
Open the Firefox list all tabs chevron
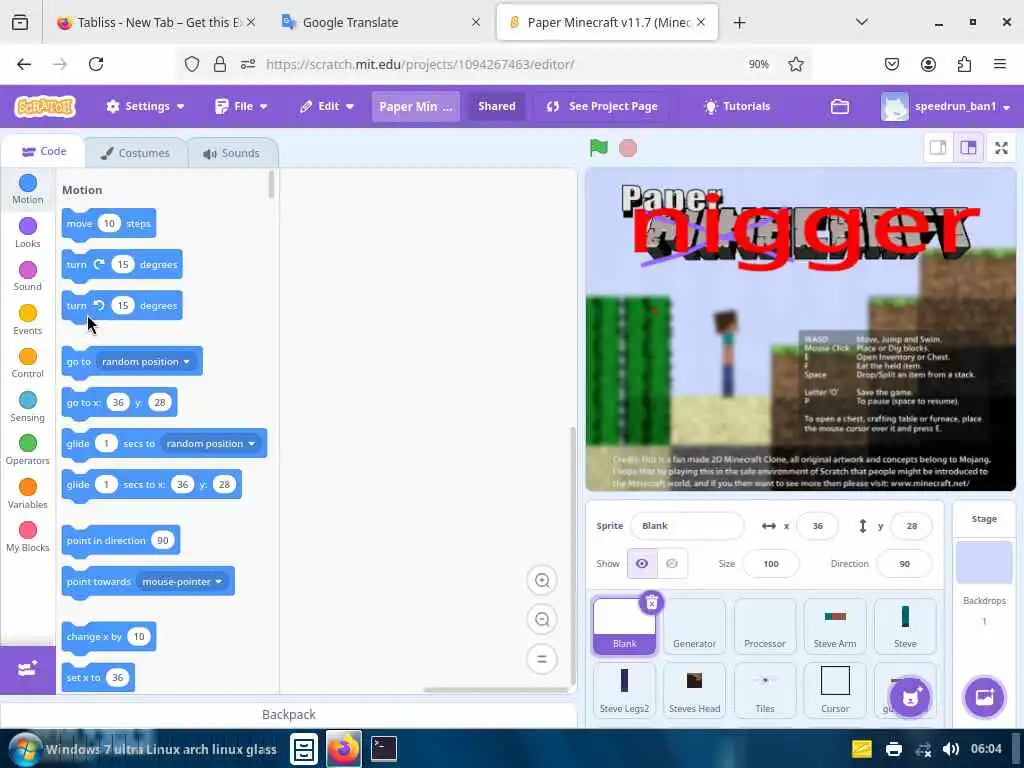click(x=861, y=22)
